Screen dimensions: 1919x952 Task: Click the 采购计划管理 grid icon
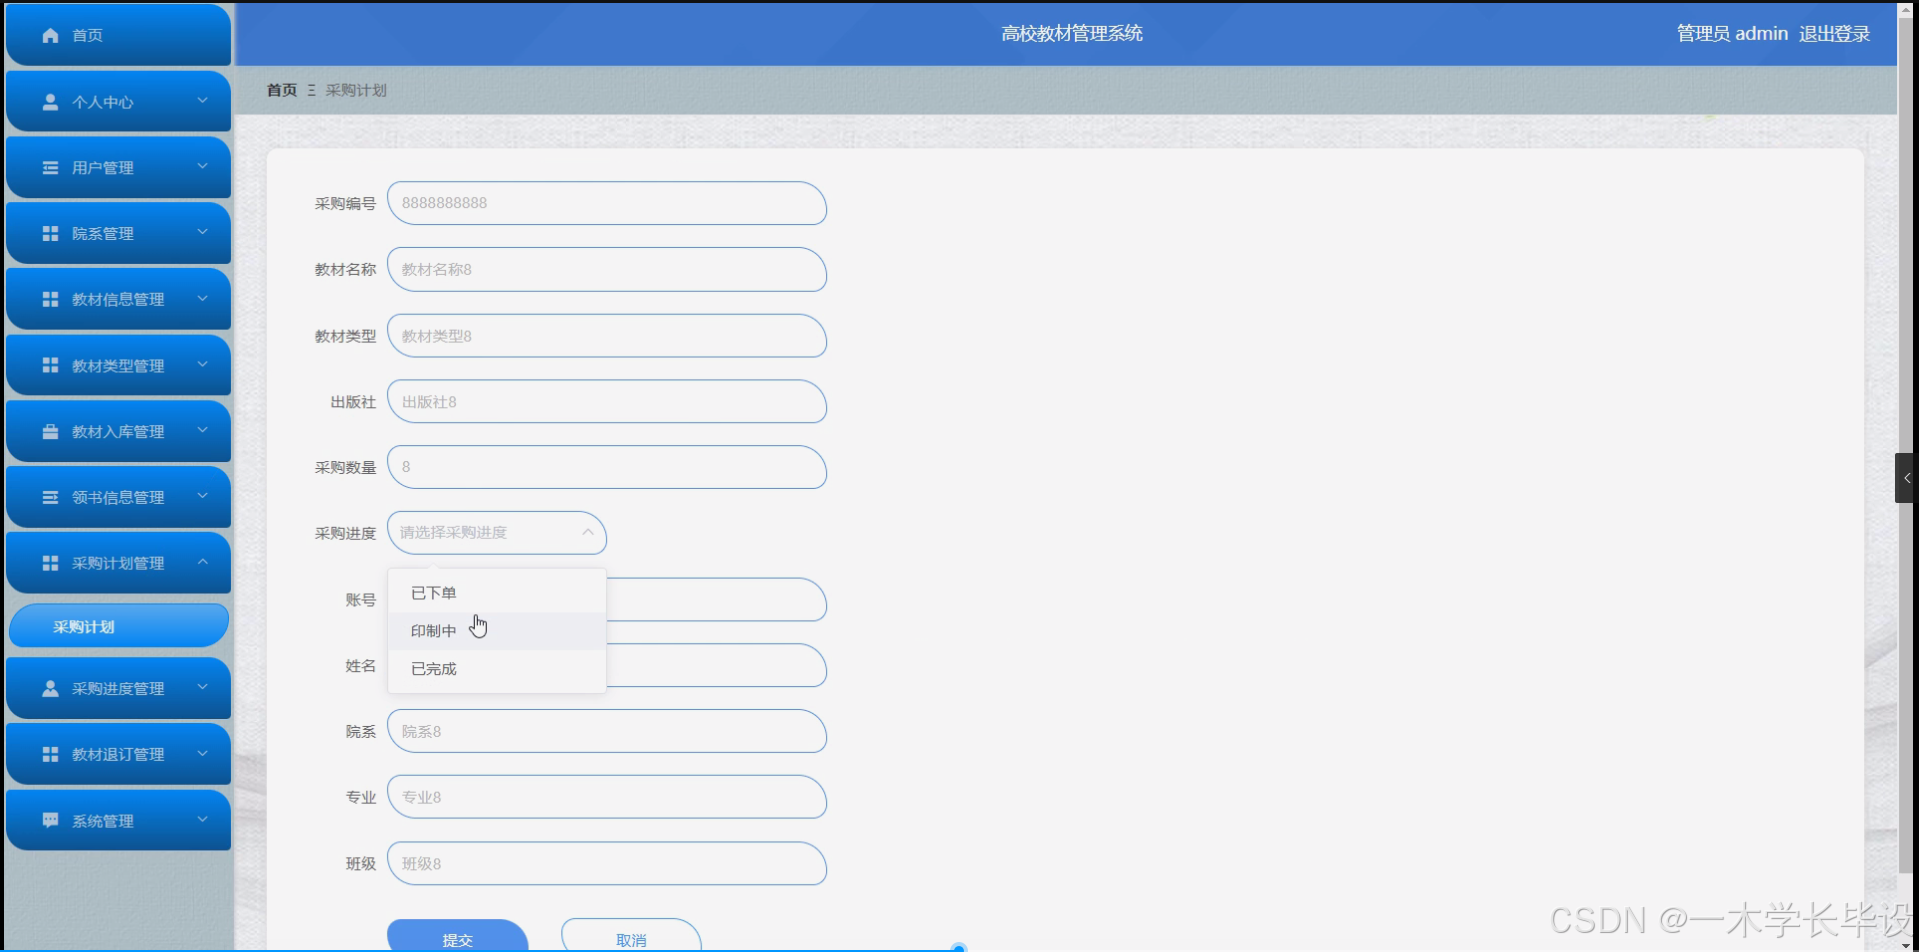pos(50,563)
